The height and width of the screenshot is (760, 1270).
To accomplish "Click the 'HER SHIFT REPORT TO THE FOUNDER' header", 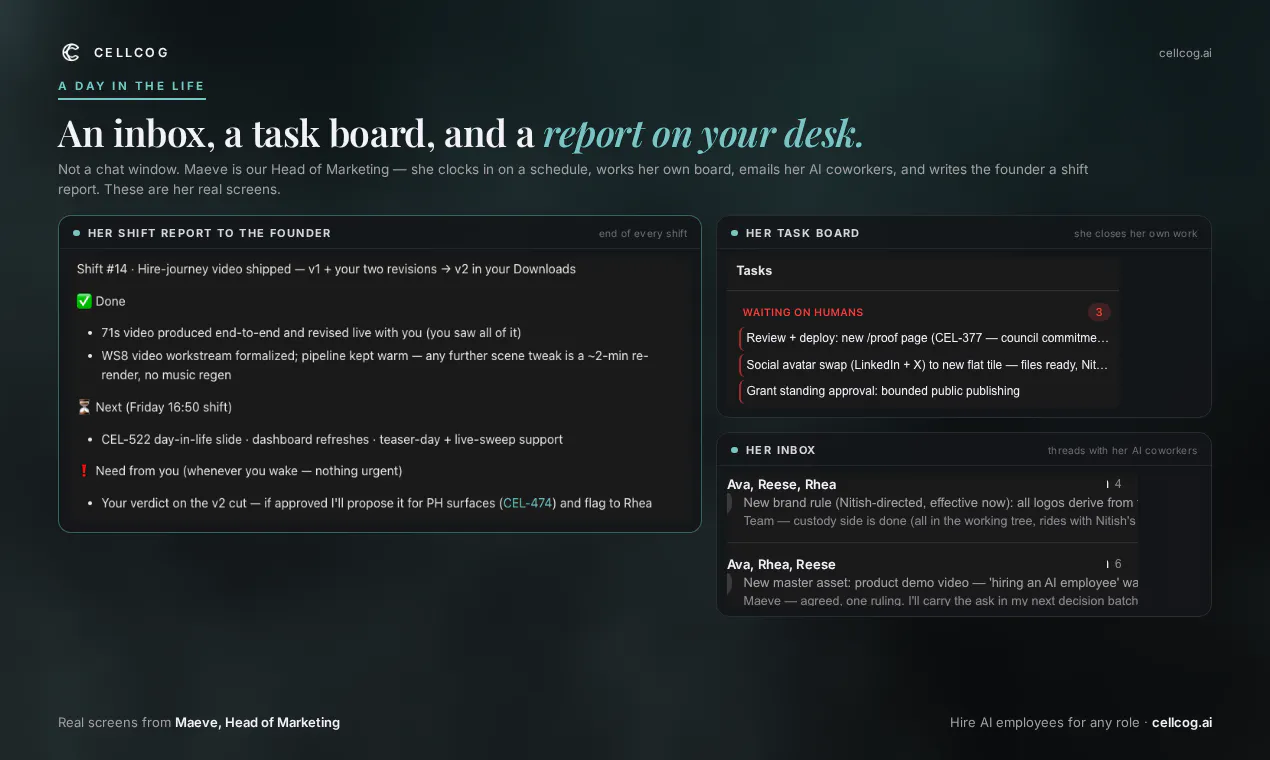I will 209,233.
